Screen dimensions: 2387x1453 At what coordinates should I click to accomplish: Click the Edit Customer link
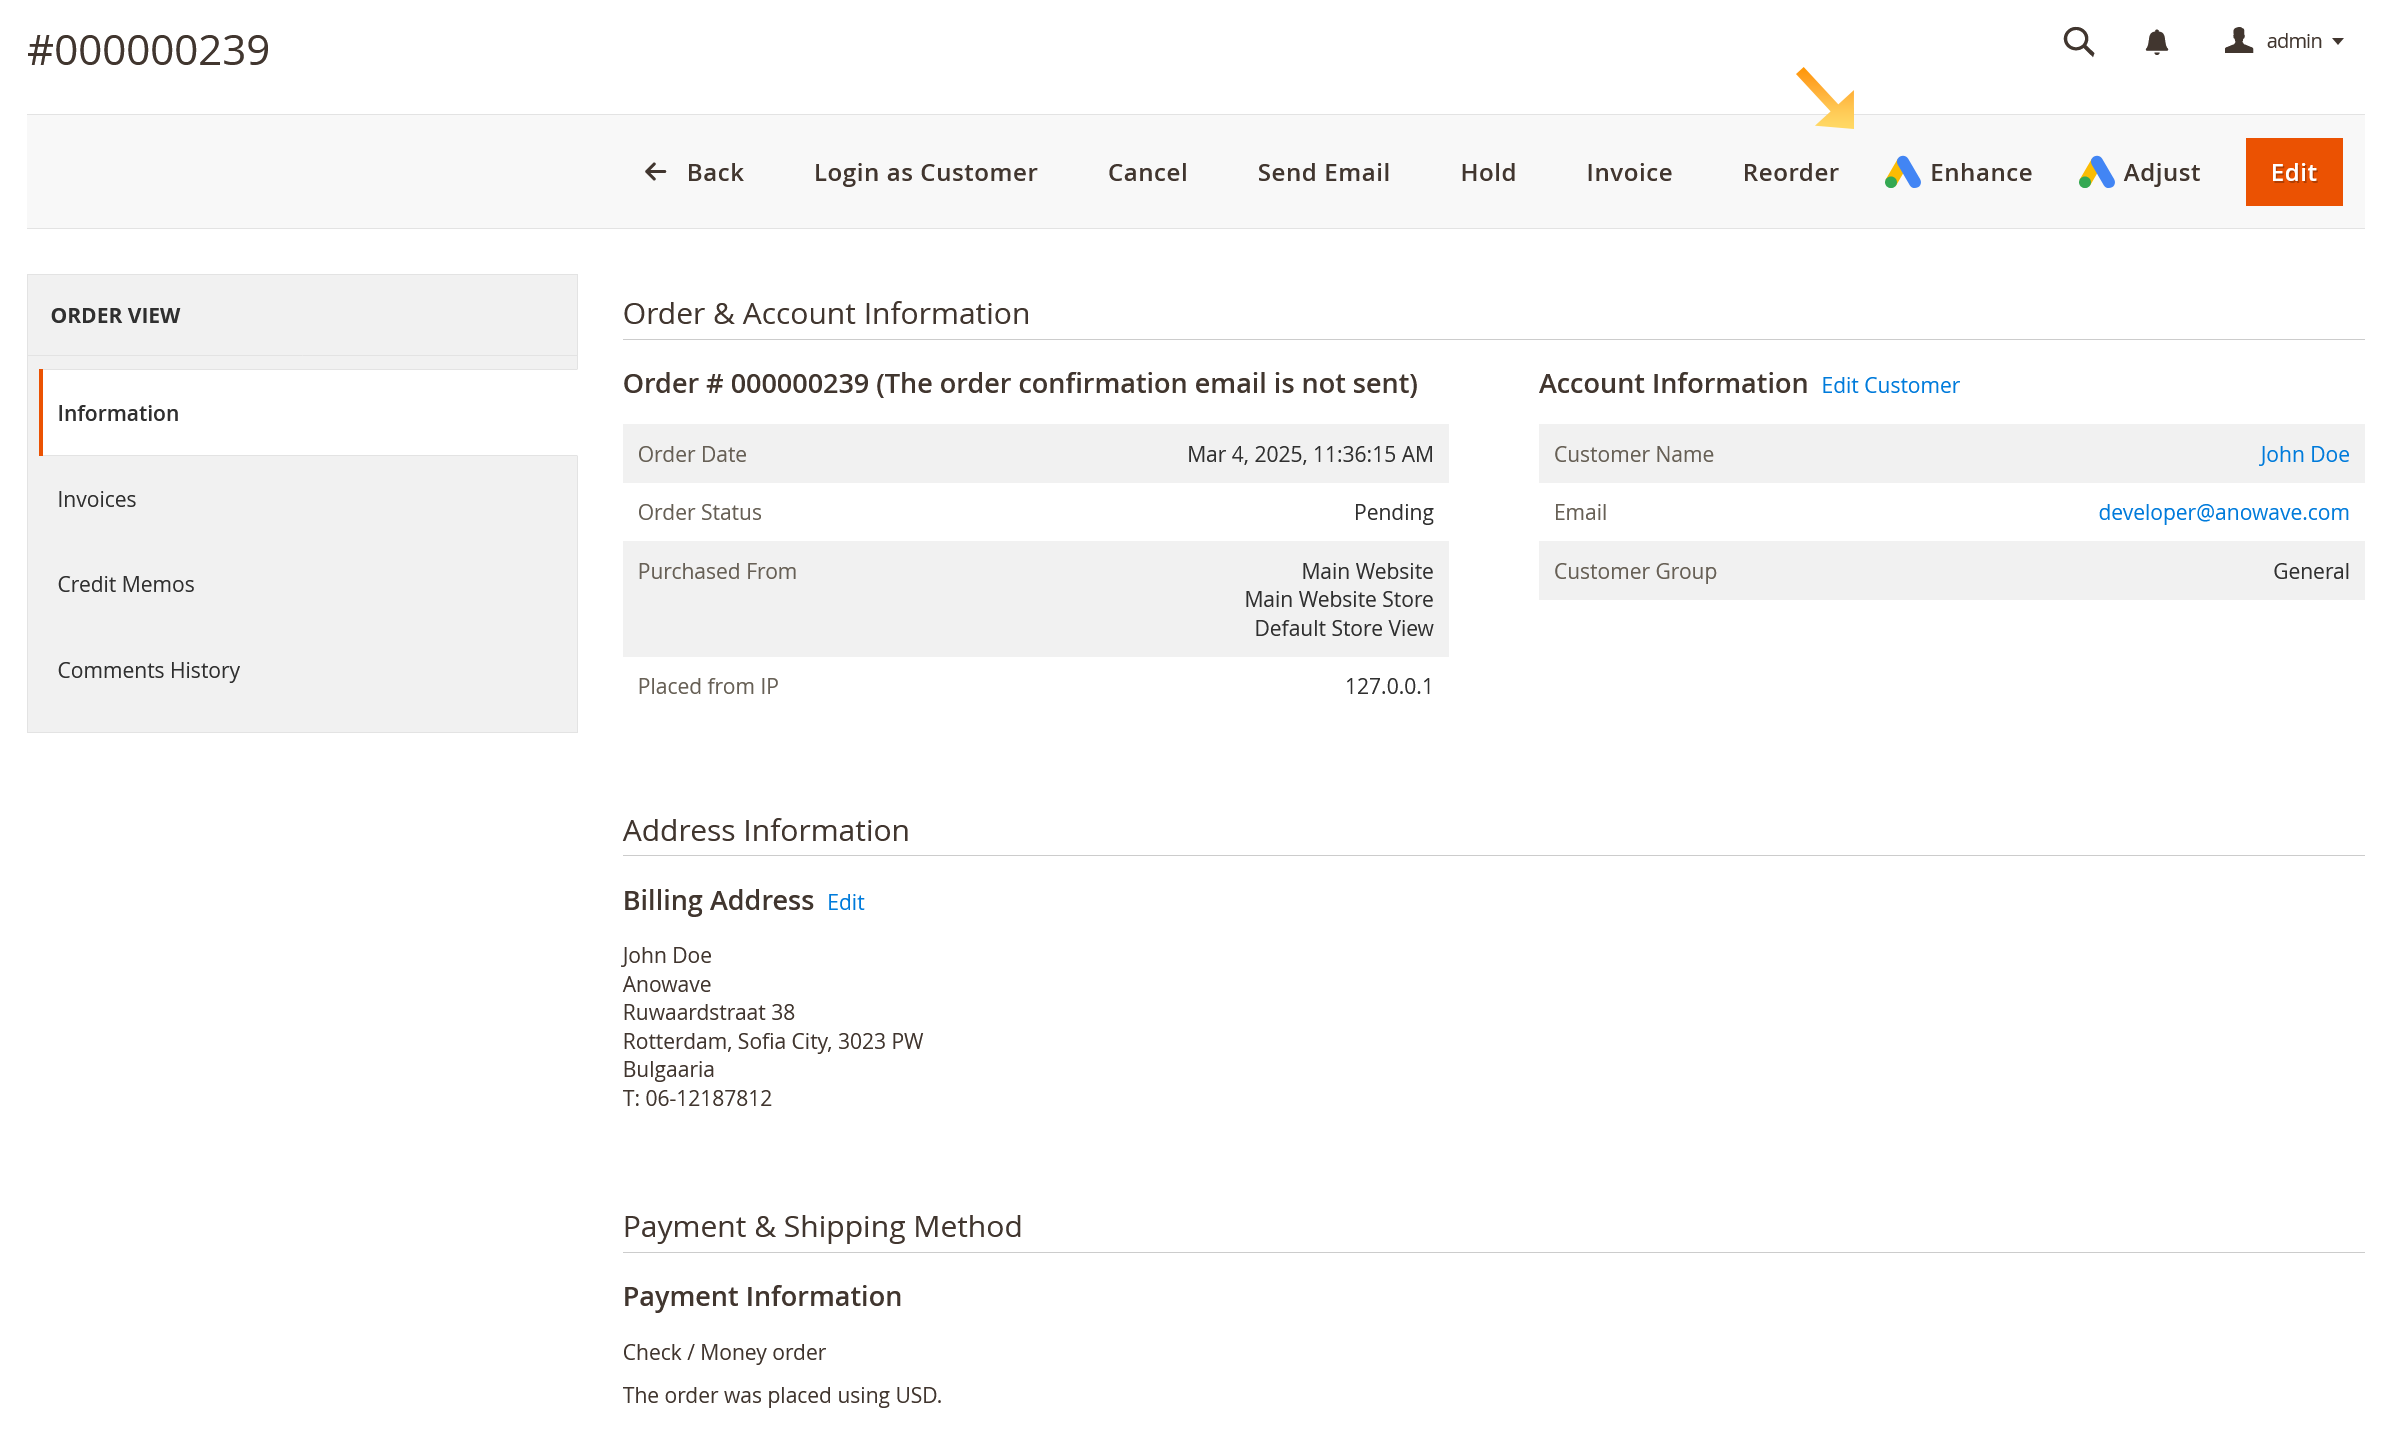coord(1890,385)
